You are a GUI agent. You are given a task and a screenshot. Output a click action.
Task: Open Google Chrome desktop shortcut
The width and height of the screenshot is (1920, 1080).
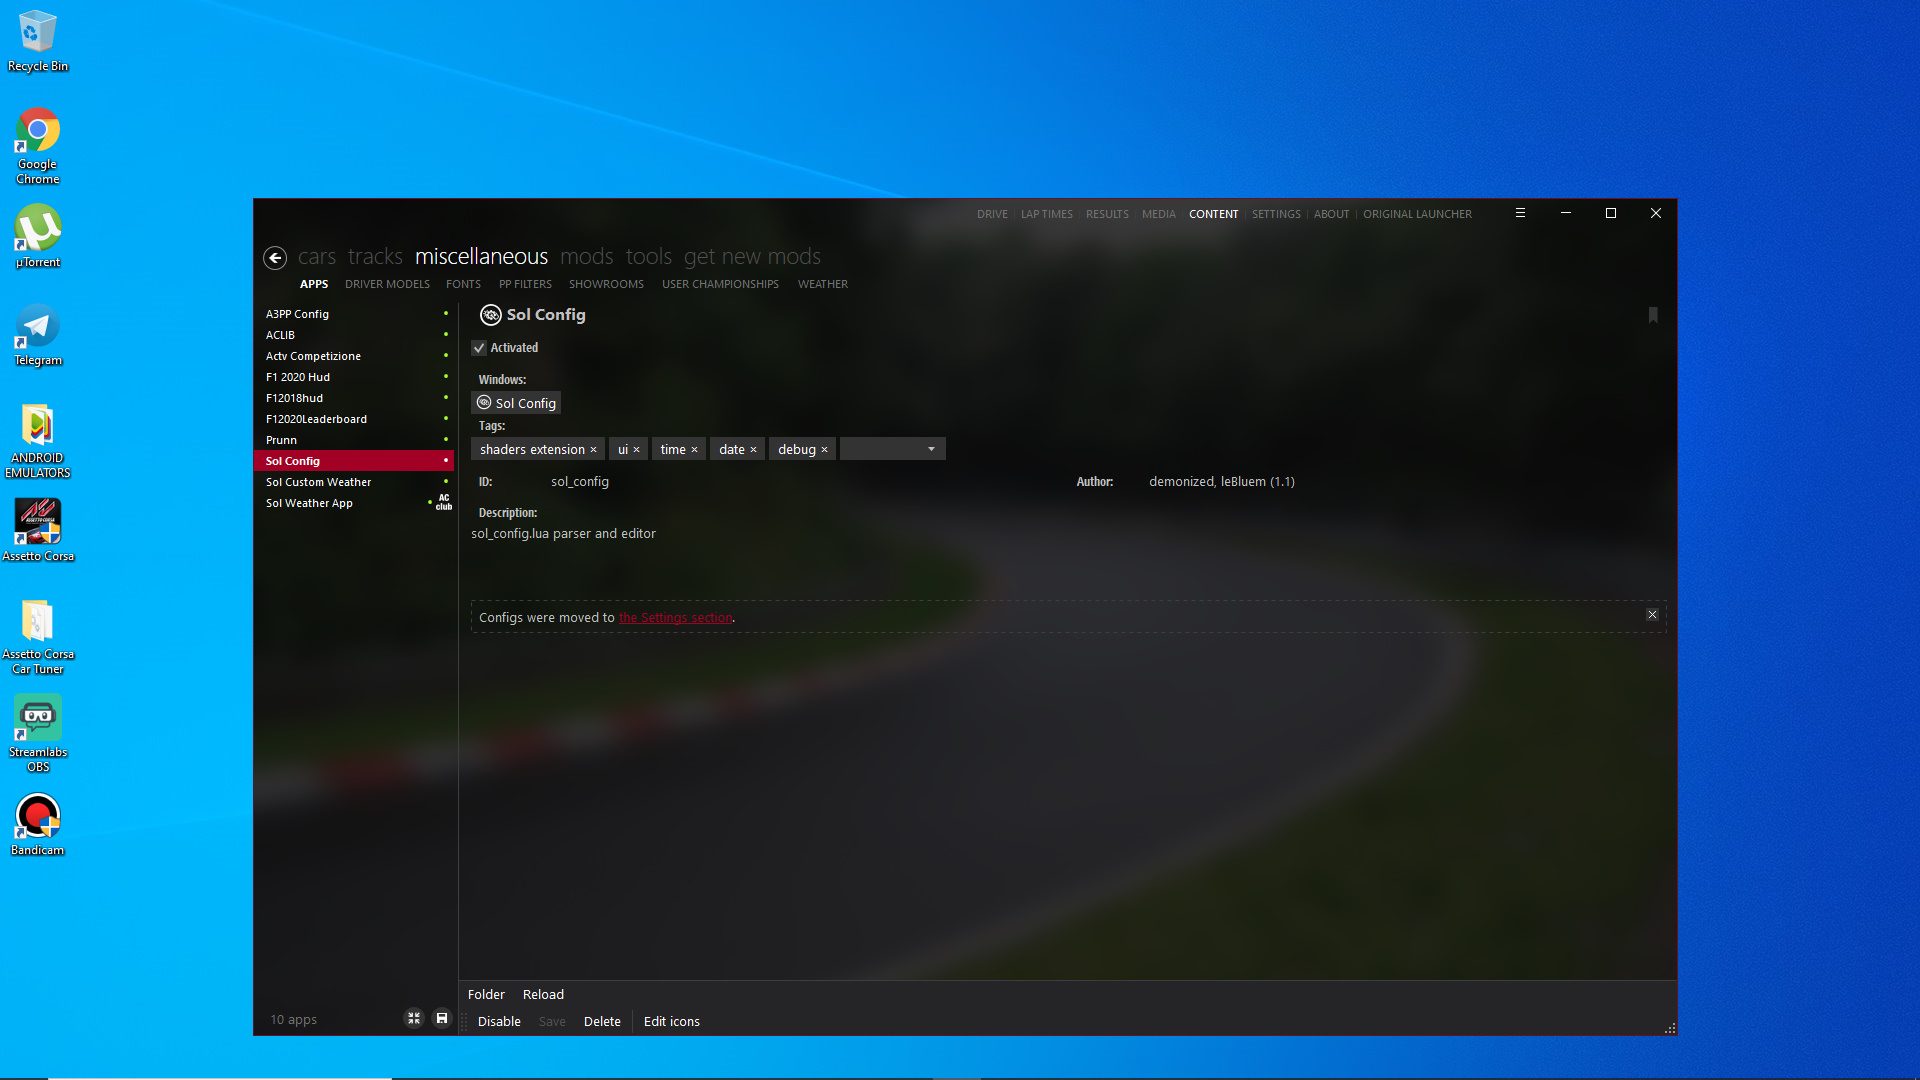pos(38,146)
